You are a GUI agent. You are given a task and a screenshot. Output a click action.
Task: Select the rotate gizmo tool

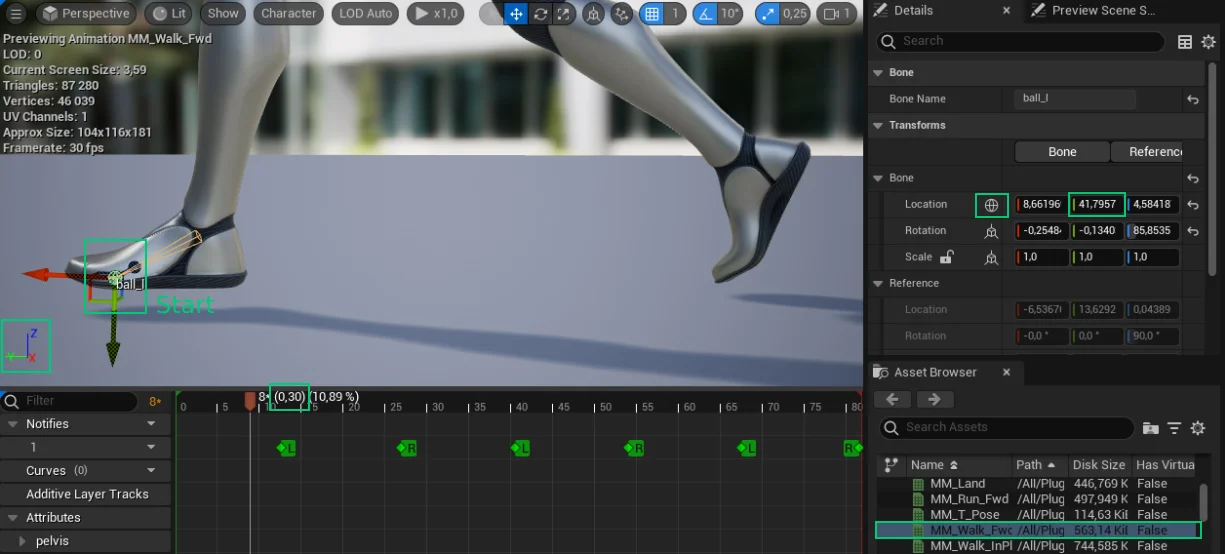(x=541, y=14)
